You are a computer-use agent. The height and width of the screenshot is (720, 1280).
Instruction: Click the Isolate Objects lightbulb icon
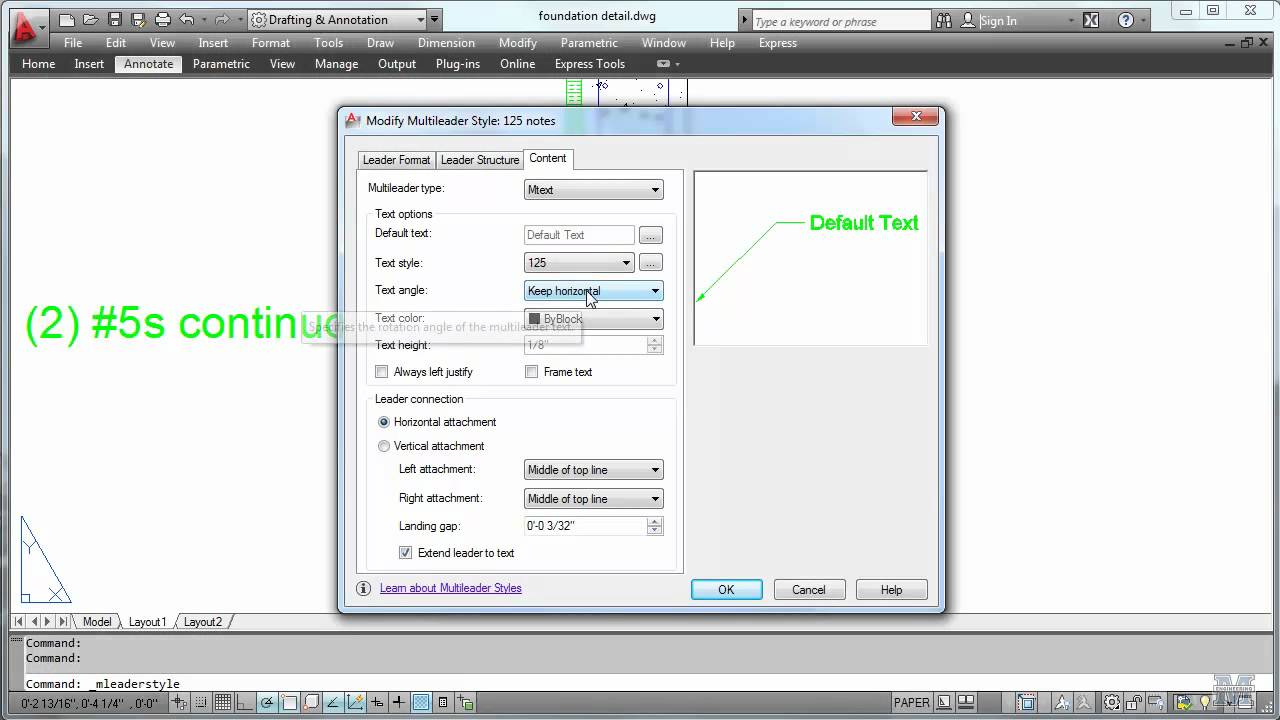[x=1205, y=702]
